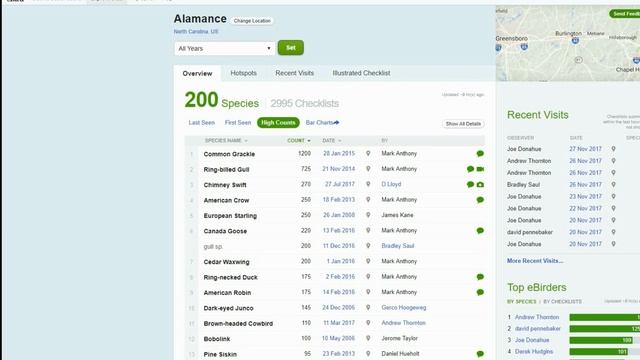Click Joe Donahue's green species bar
Viewport: 640px width, 360px height.
[x=601, y=340]
